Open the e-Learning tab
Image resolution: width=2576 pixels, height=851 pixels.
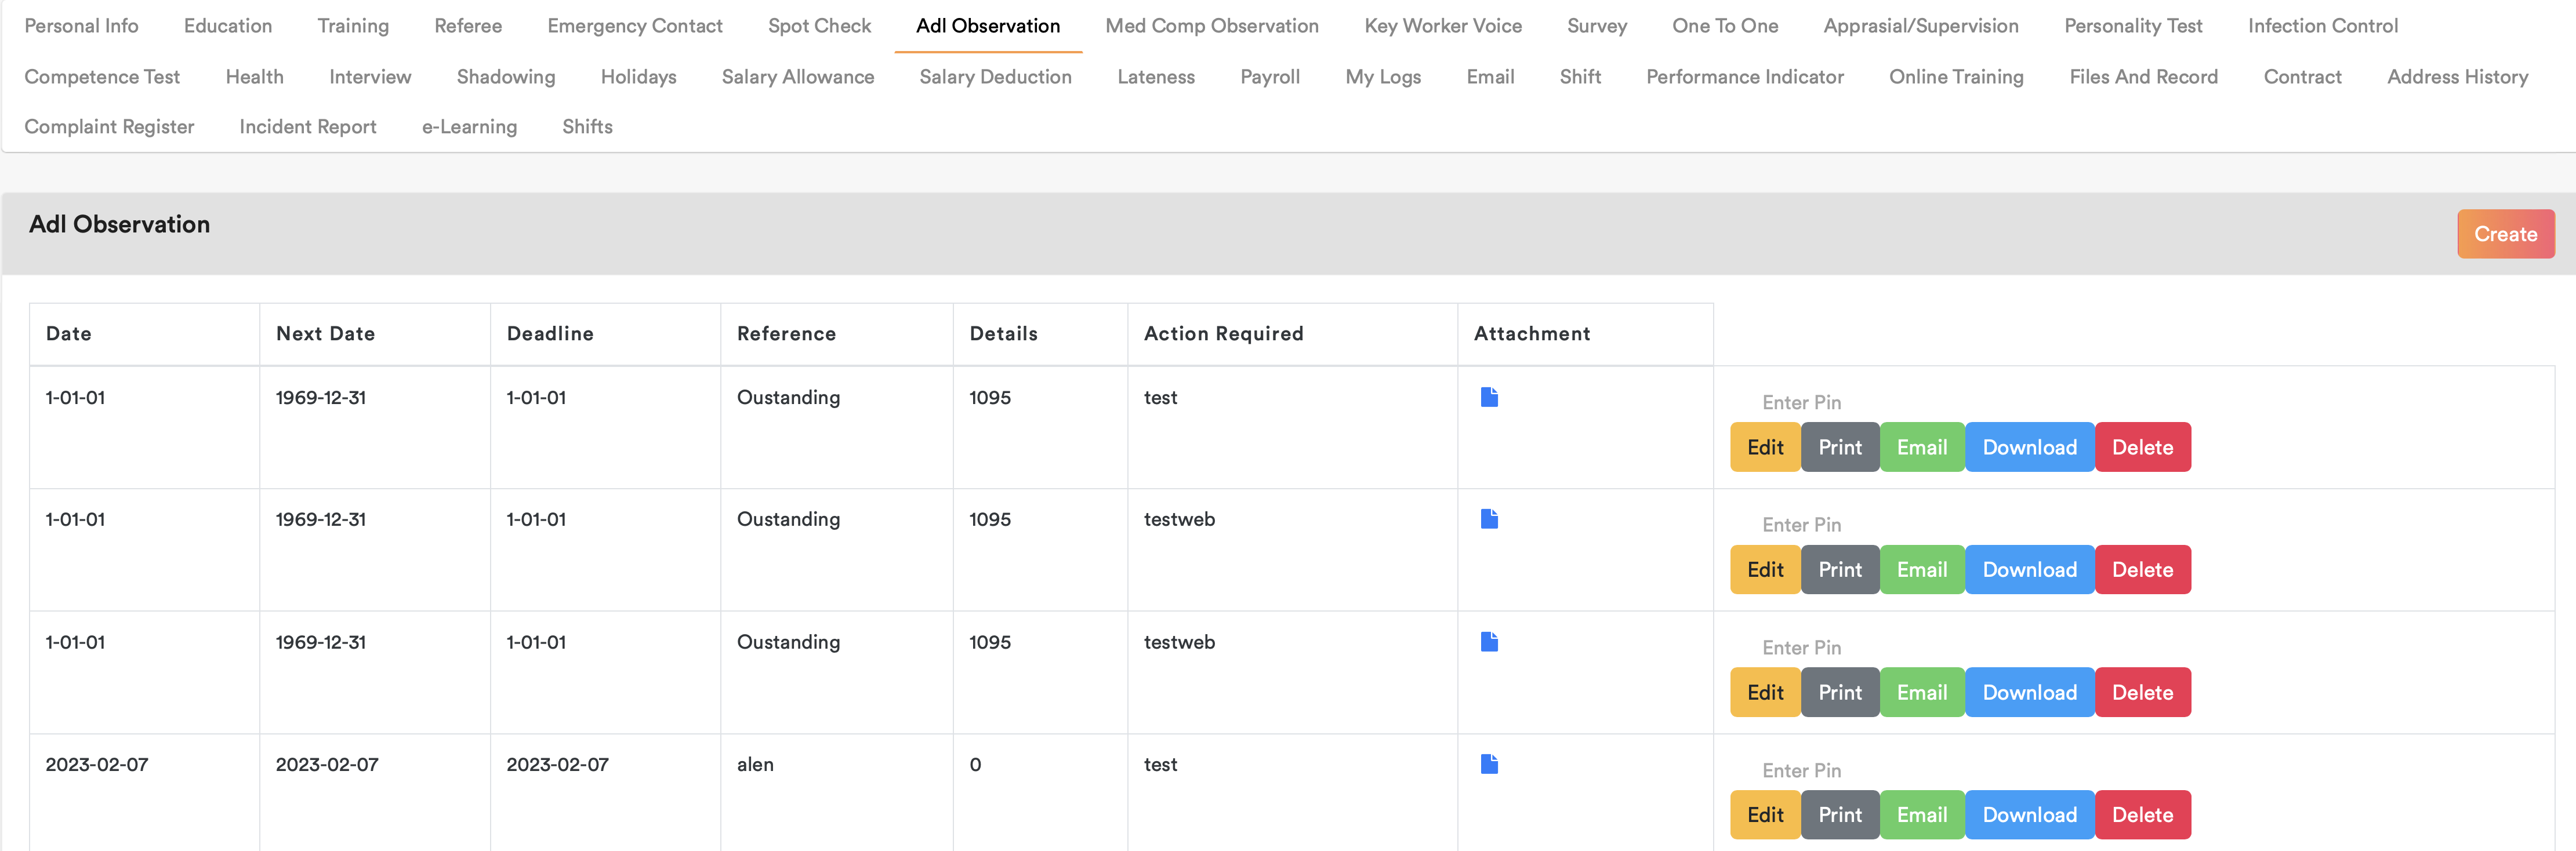(x=469, y=127)
